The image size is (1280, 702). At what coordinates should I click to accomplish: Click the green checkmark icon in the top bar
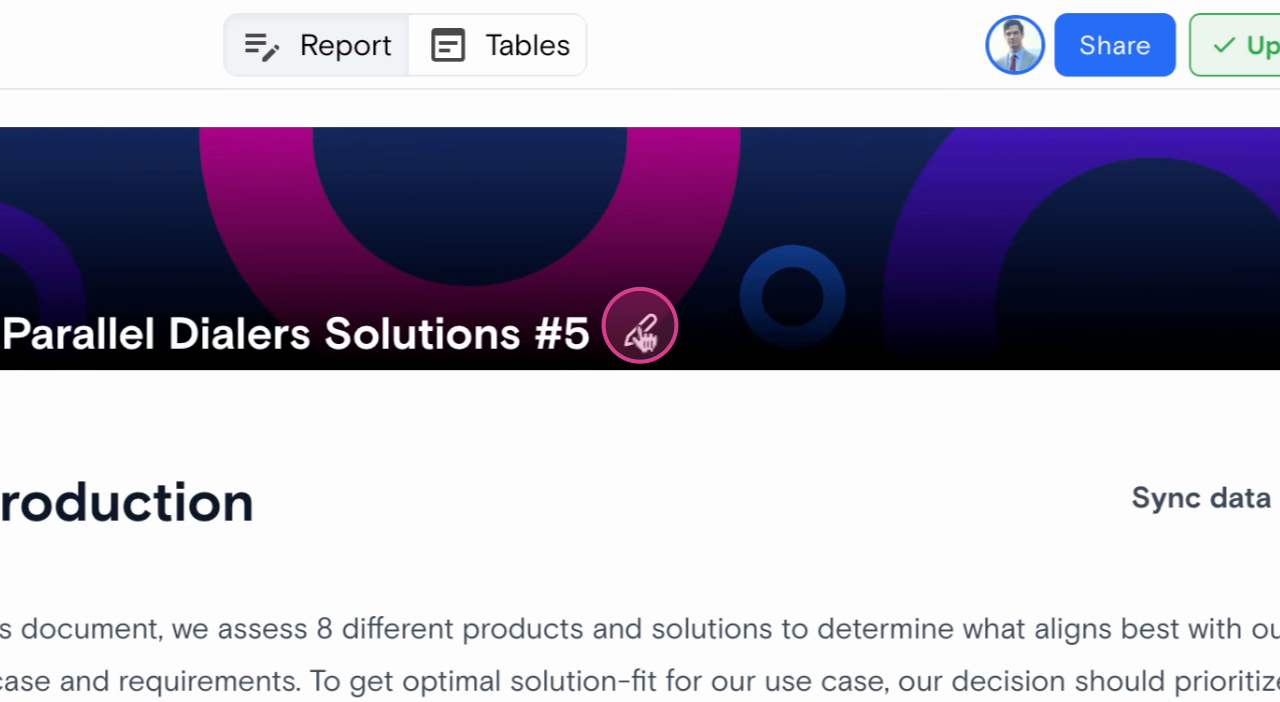pos(1223,46)
